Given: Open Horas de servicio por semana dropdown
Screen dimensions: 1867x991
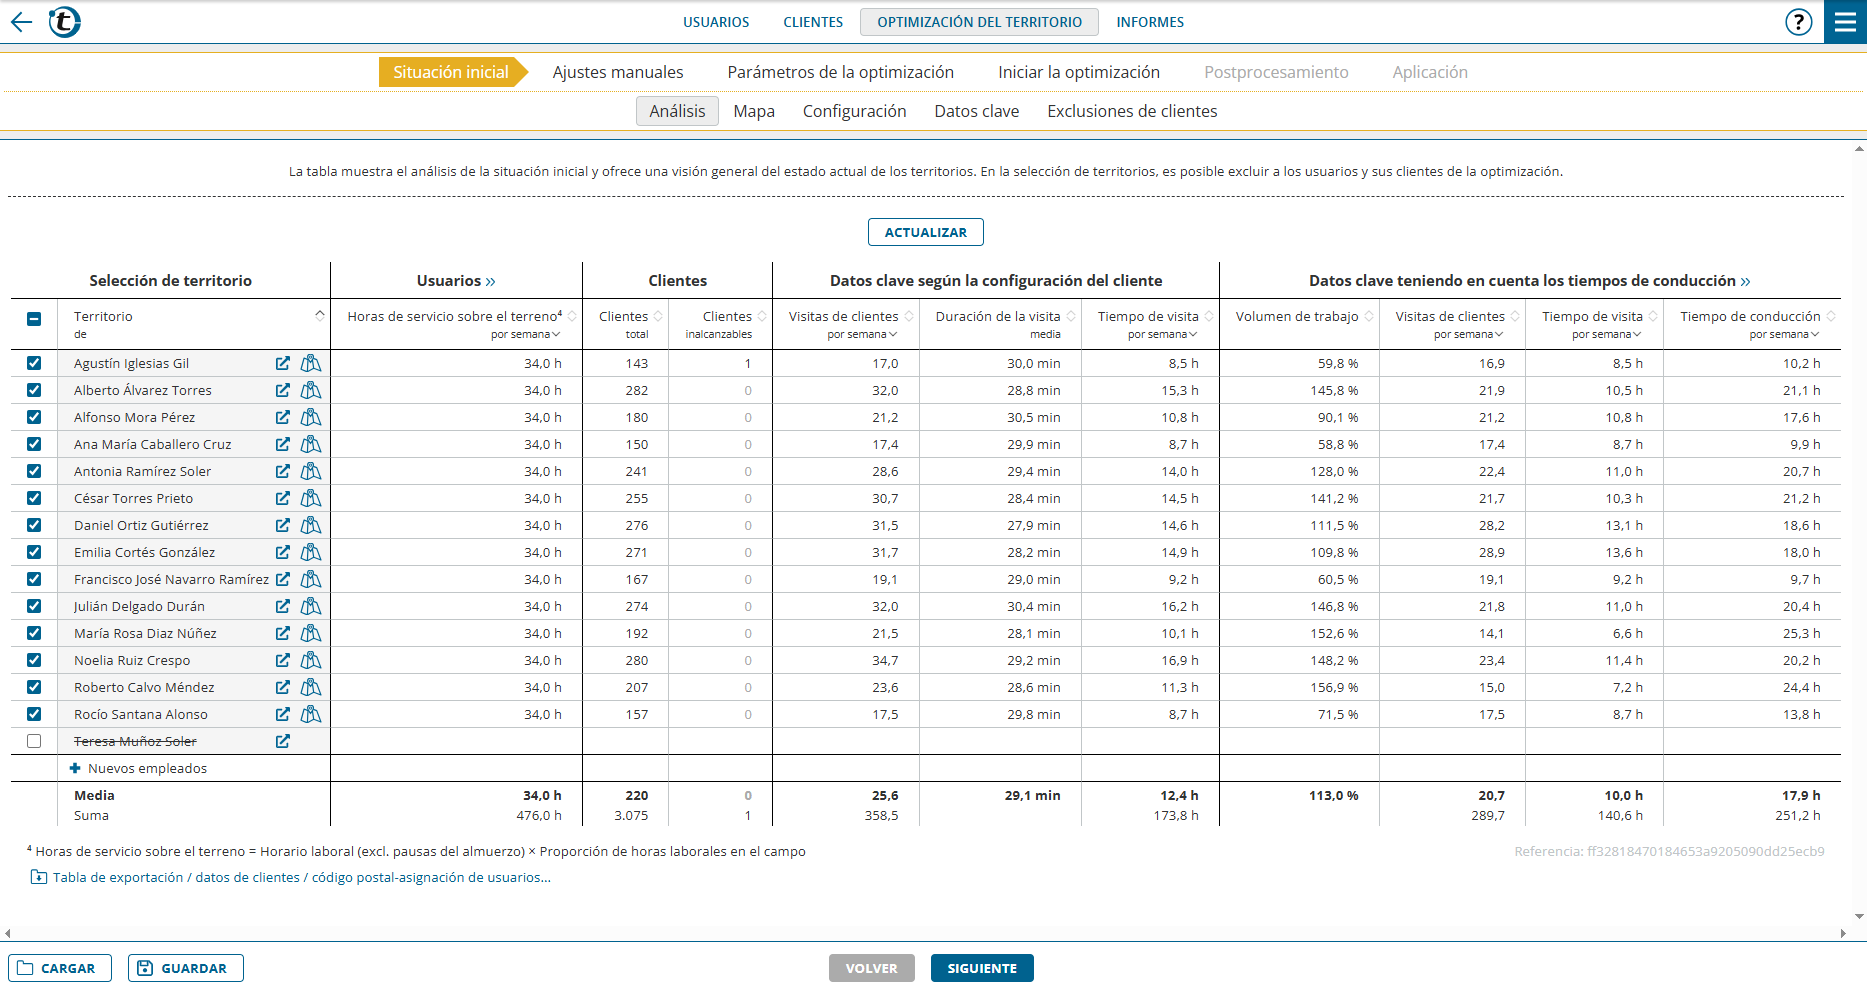Looking at the screenshot, I should coord(525,335).
